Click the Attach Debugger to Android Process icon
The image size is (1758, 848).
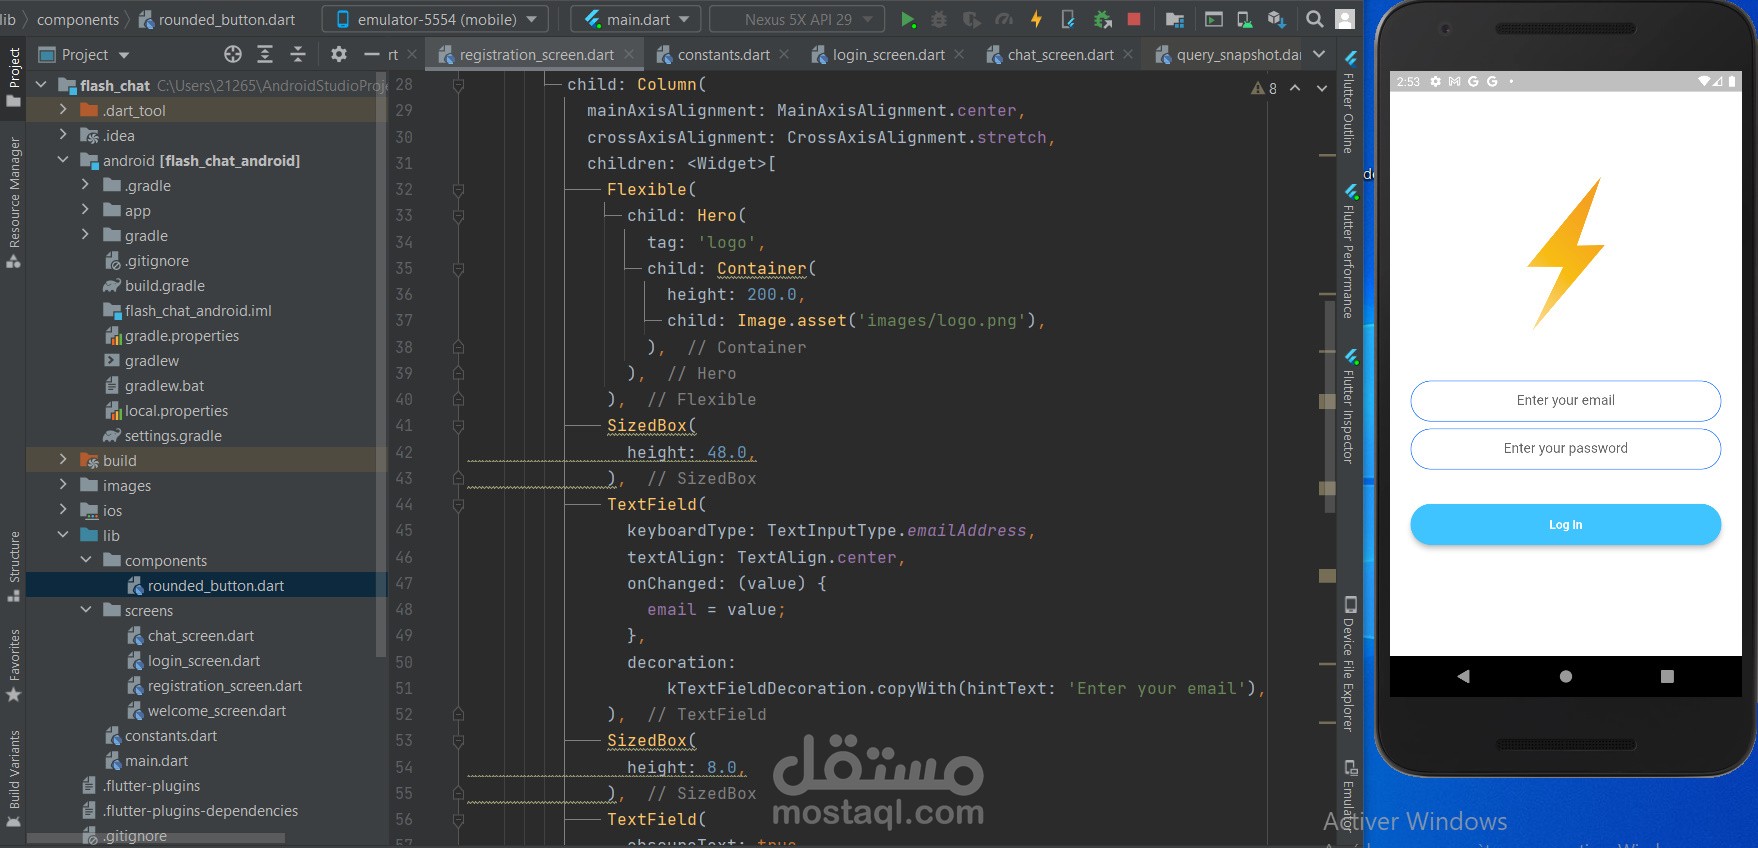click(1102, 19)
